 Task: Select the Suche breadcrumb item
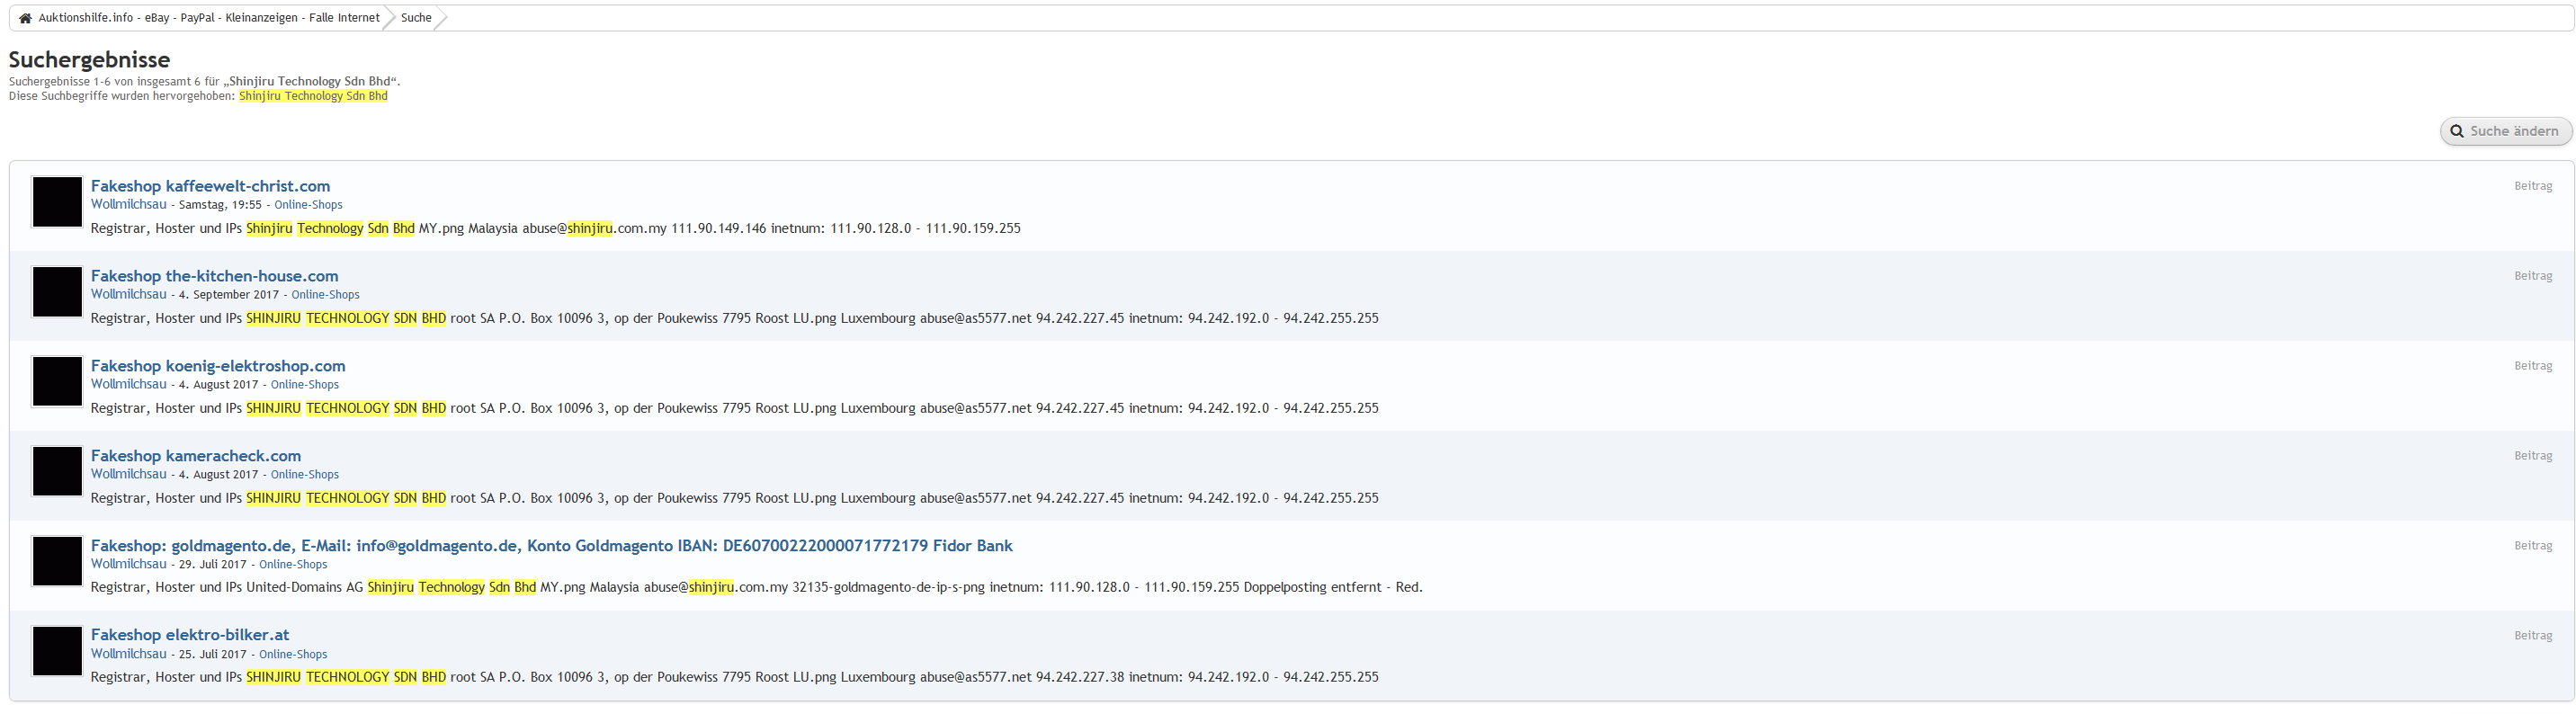pos(416,18)
